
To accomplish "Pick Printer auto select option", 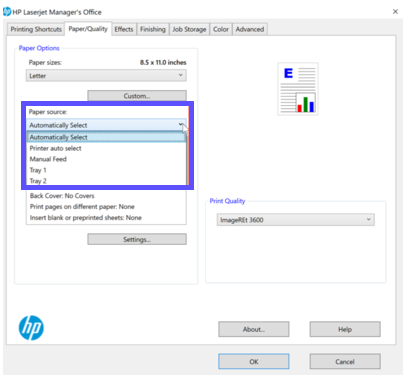I will pos(106,148).
